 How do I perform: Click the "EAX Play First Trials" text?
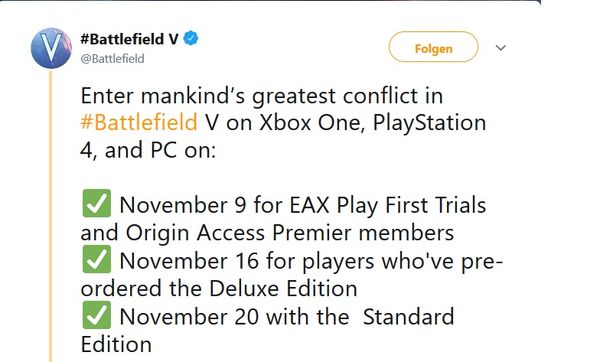coord(388,205)
